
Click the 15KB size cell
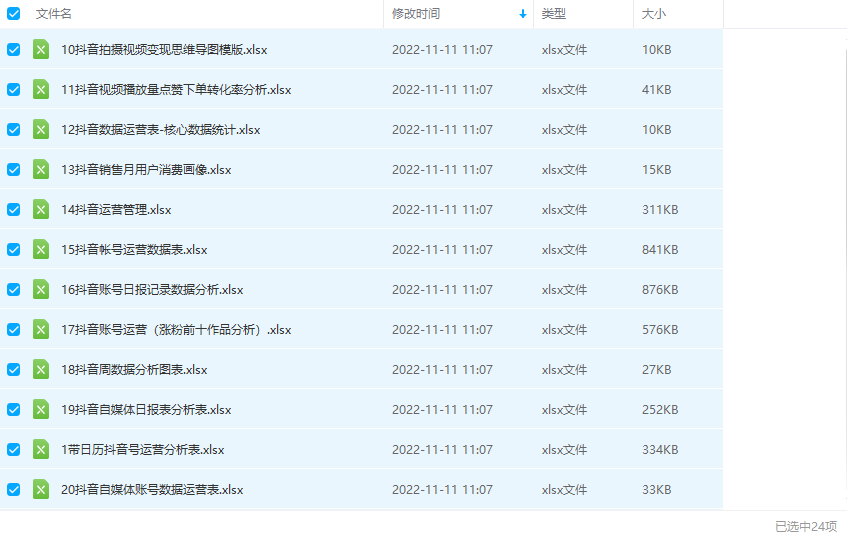[656, 170]
